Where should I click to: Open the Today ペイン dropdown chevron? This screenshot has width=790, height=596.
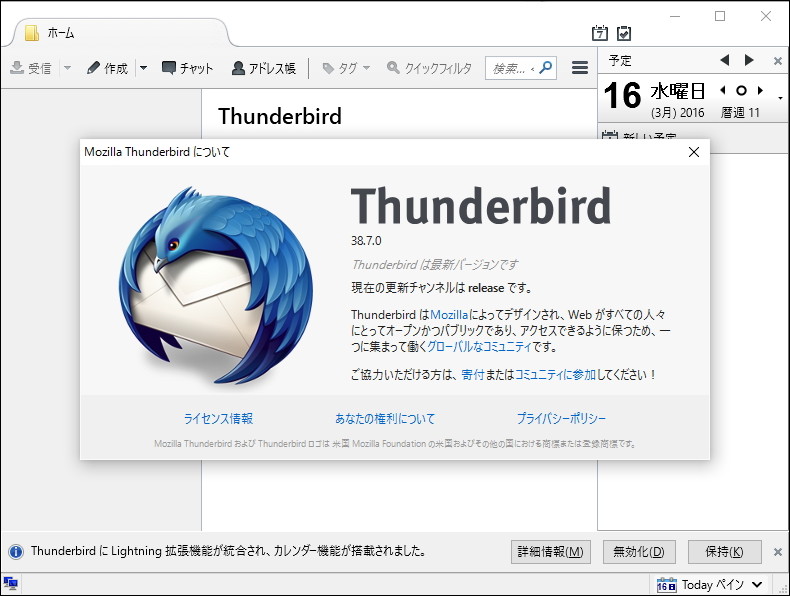(x=757, y=585)
